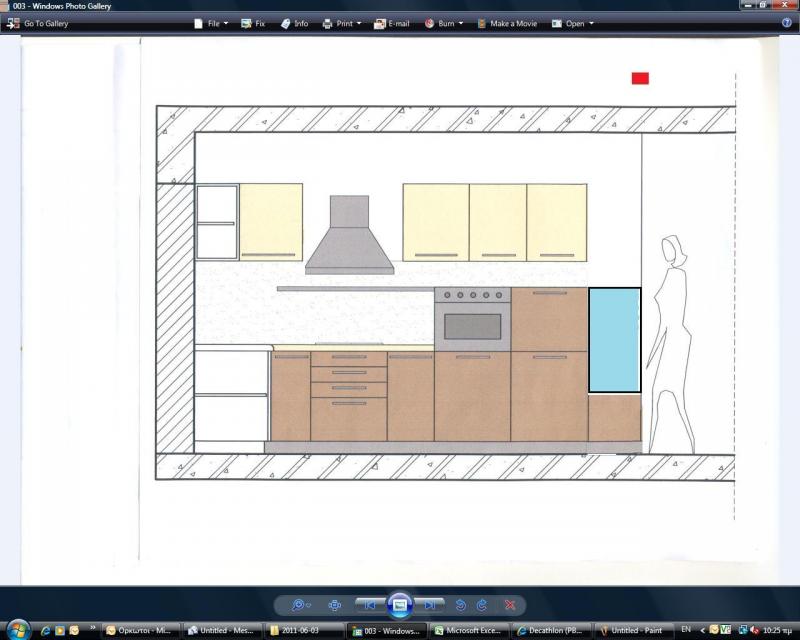Open the Fix panel
Viewport: 800px width, 640px height.
(253, 23)
